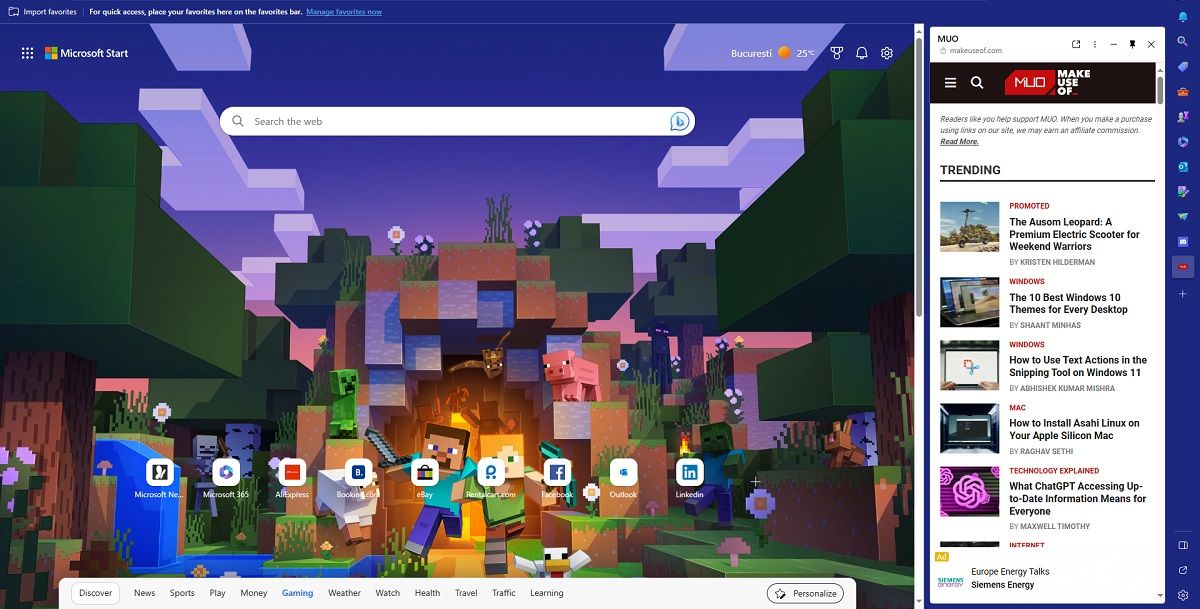Screen dimensions: 1200x609
Task: Add a new site with the sidebar plus icon
Action: (1184, 291)
